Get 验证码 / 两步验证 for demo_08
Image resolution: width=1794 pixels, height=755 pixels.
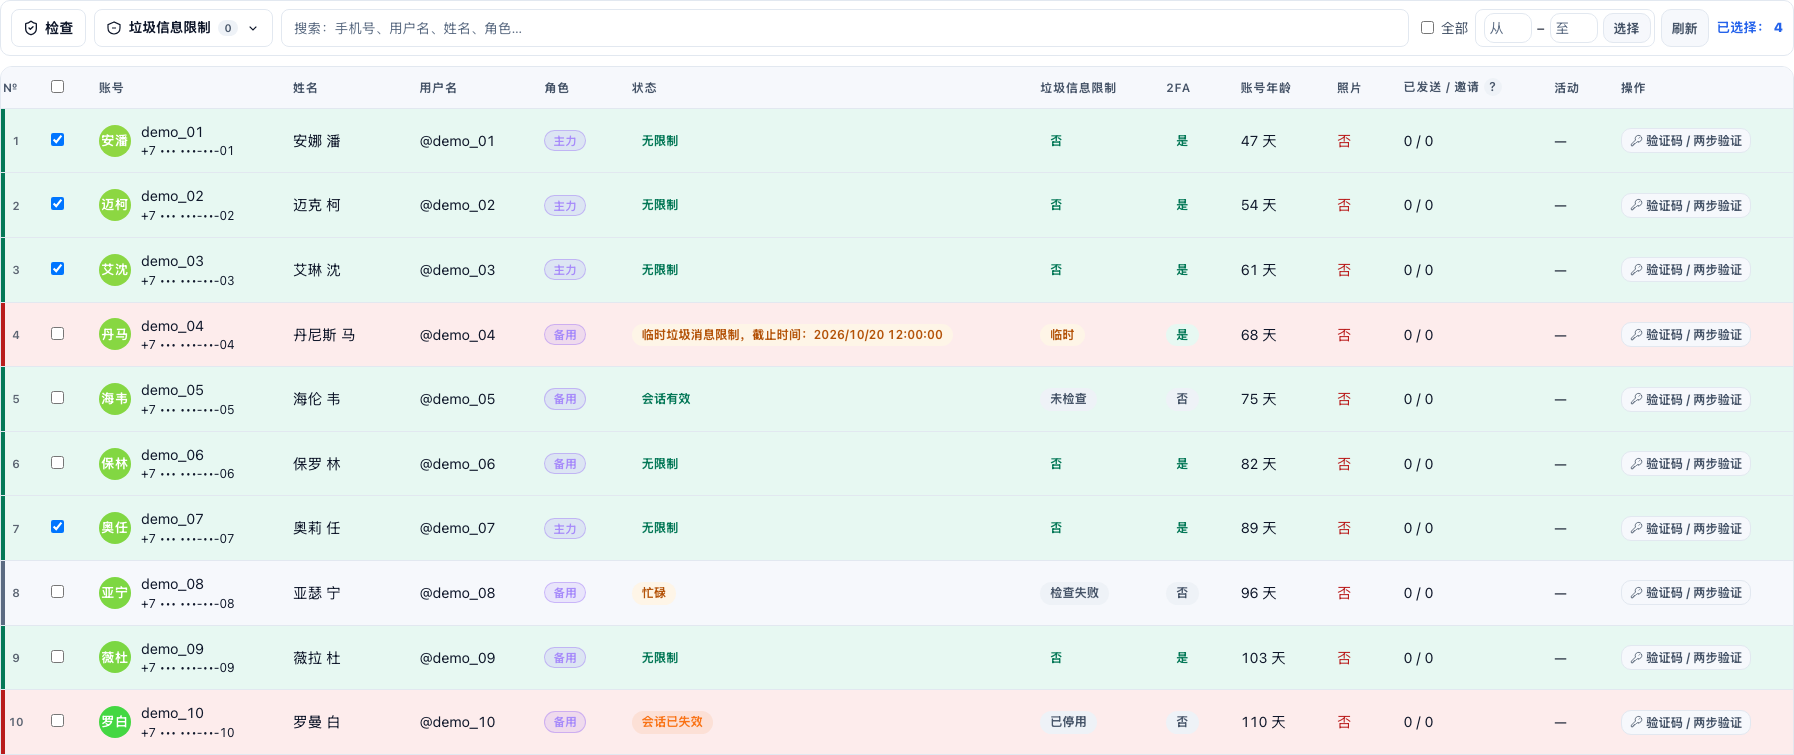(1686, 593)
